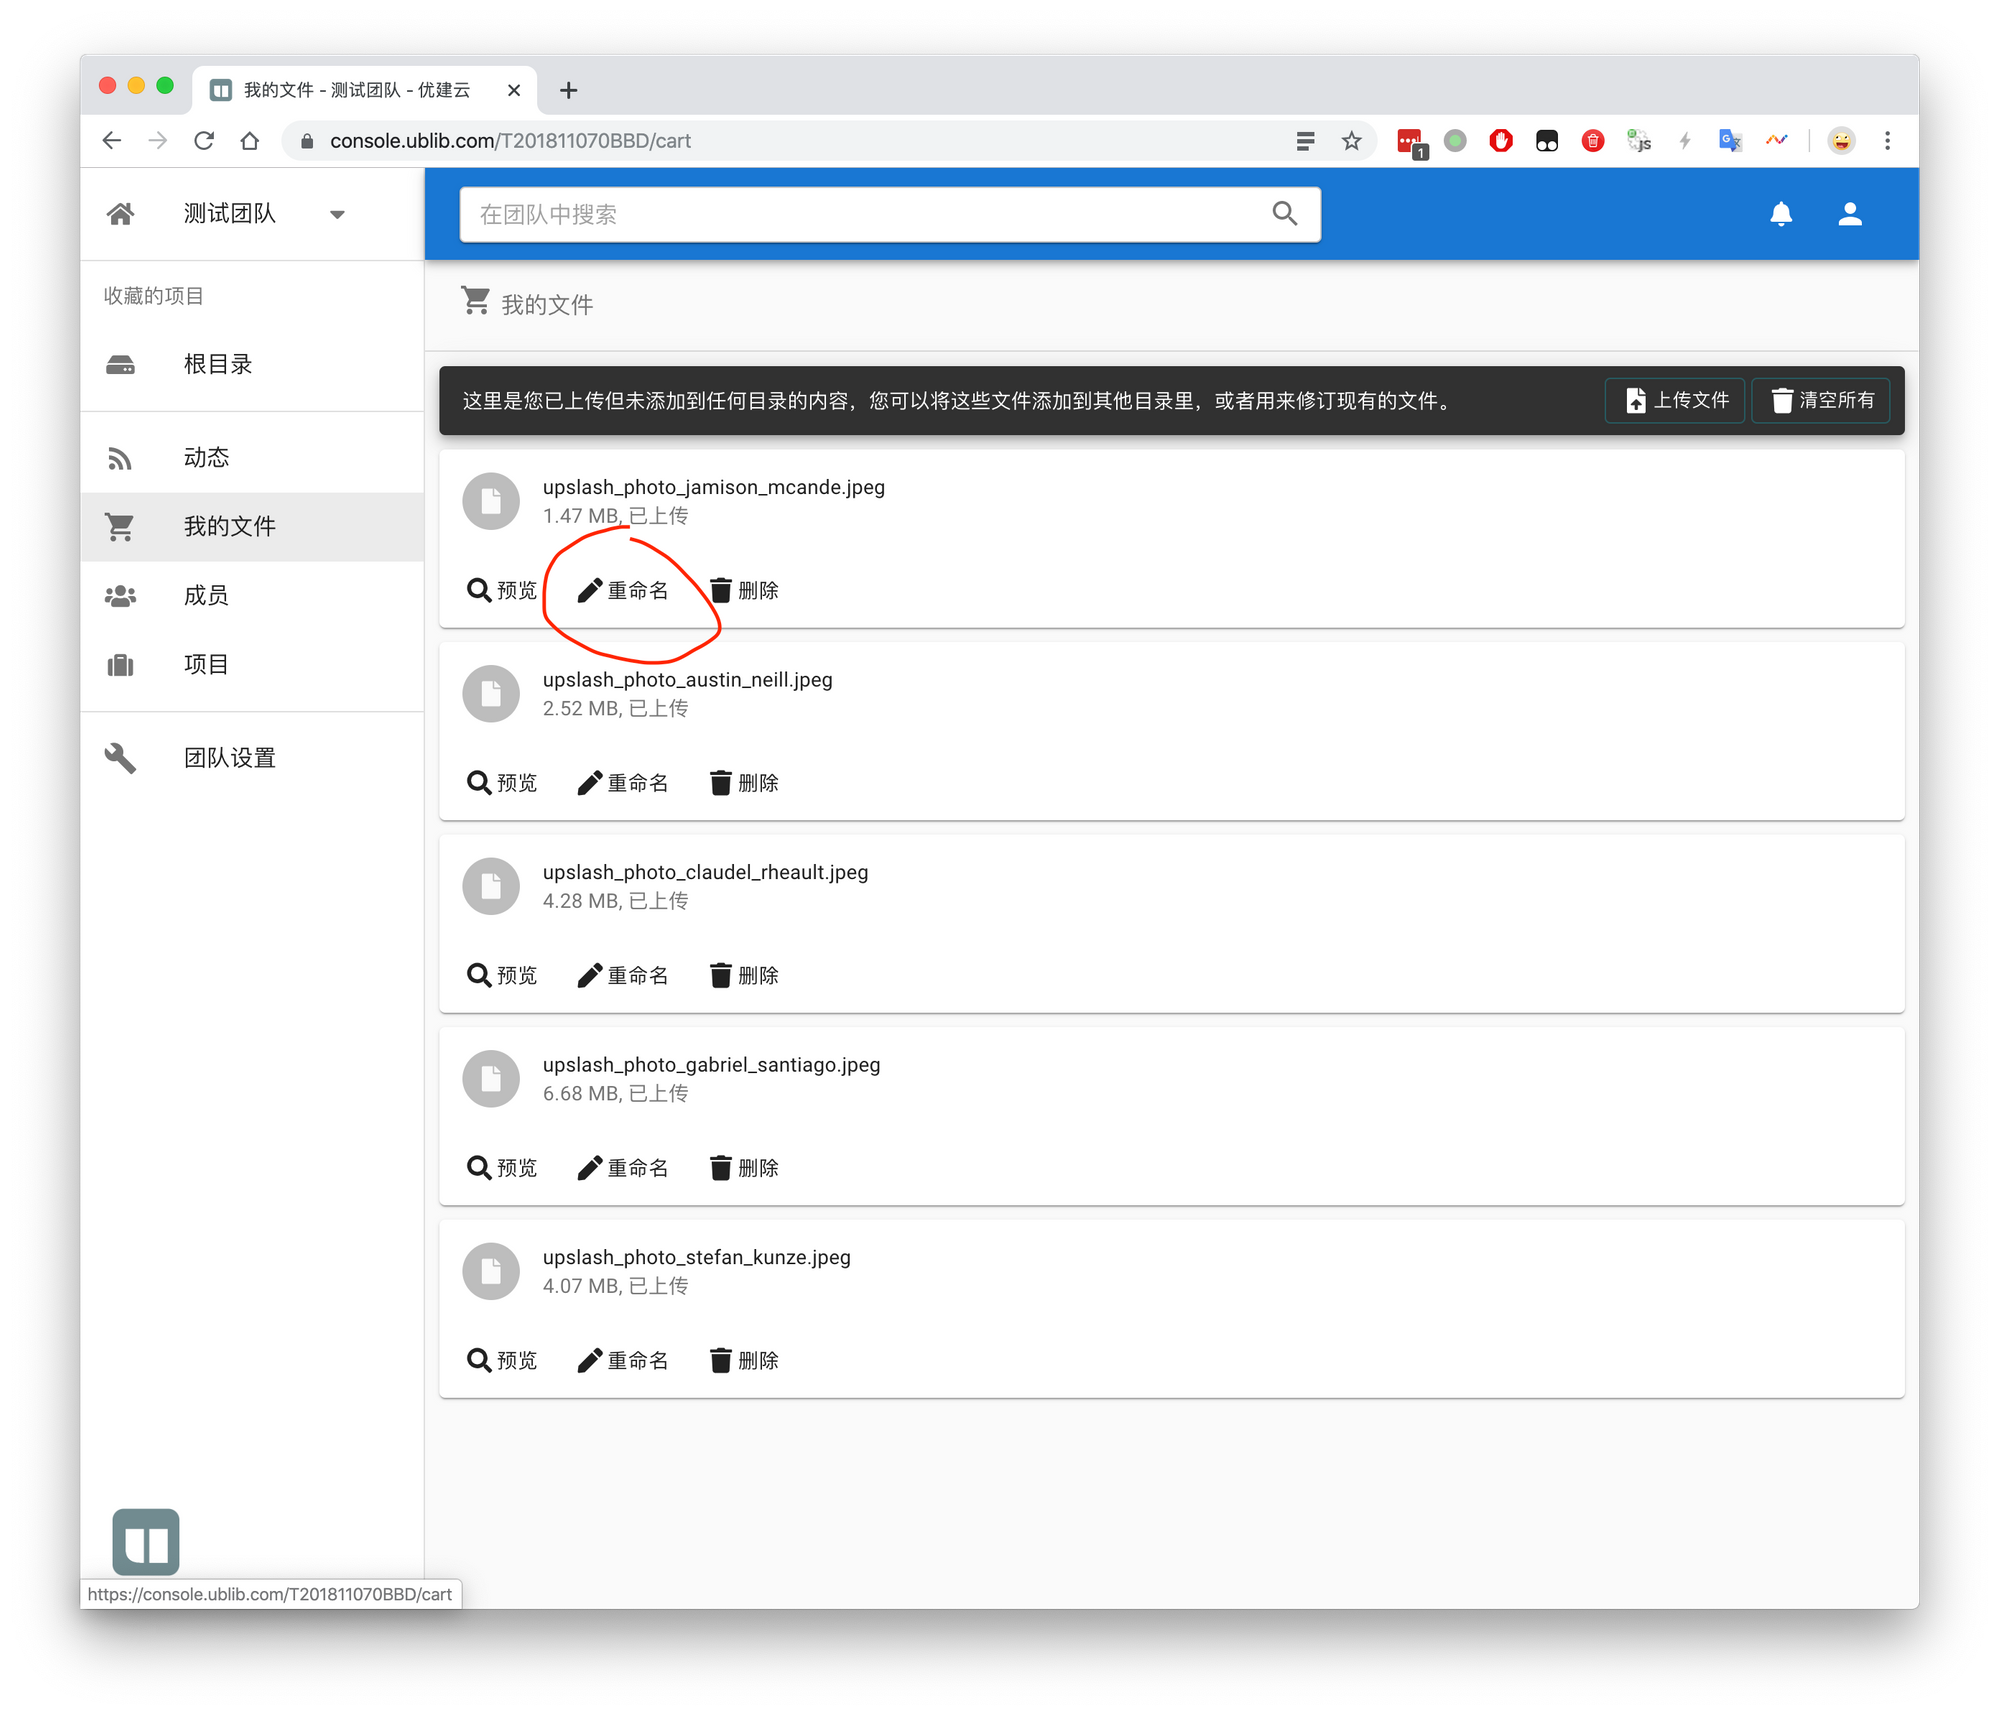Viewport: 2000px width, 1716px height.
Task: Open the user account icon
Action: click(1850, 214)
